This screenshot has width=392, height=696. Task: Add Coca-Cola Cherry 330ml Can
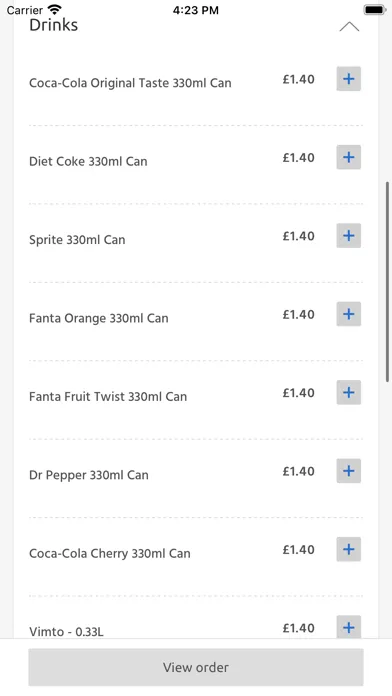[348, 550]
